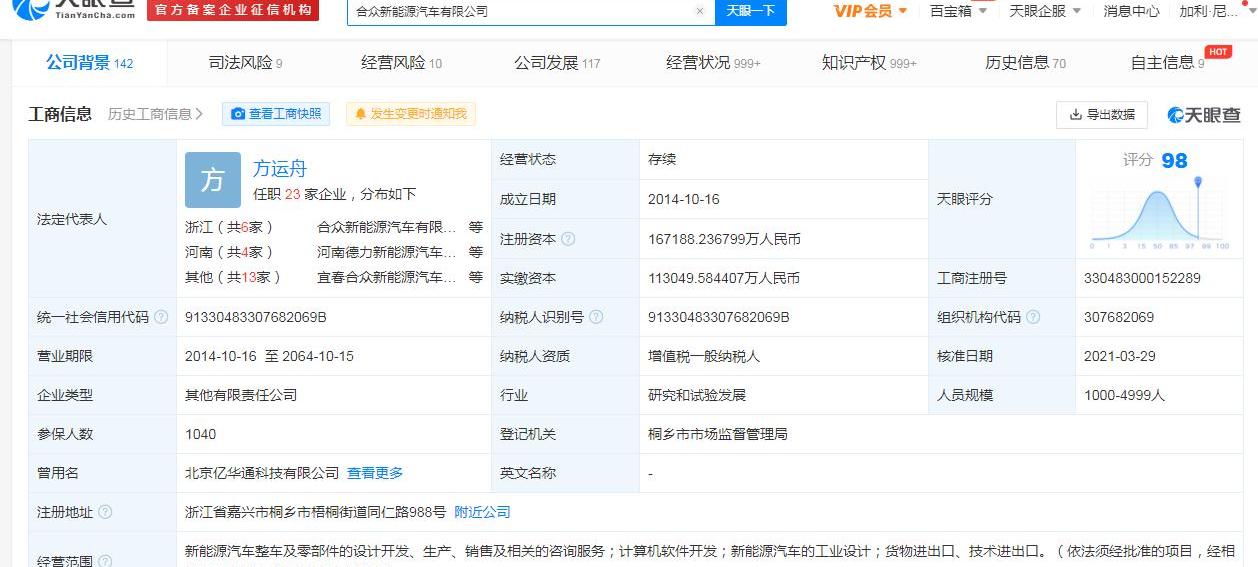Switch to the 经营风险 tab

tap(401, 63)
